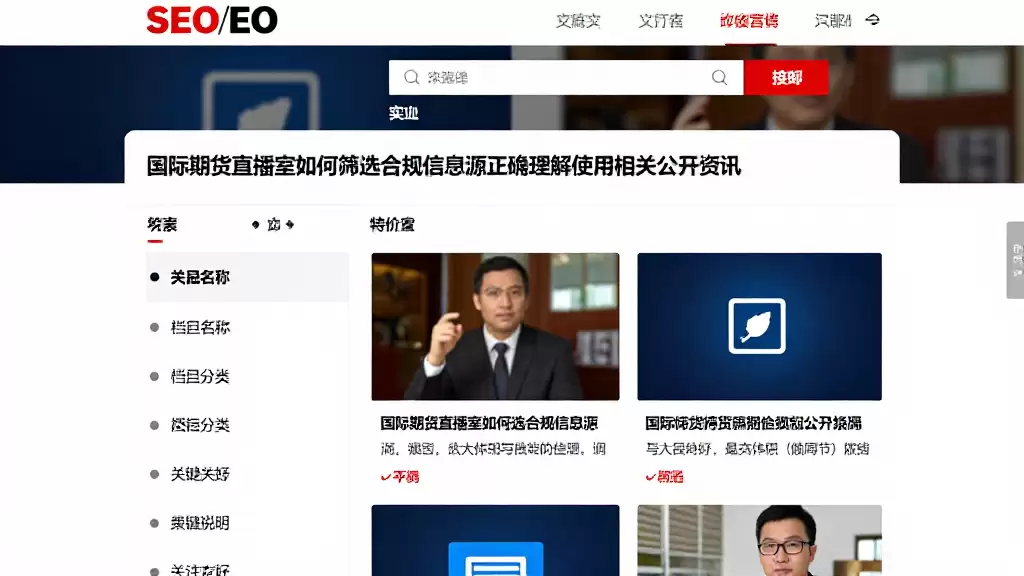Open bottom blue thumbnail with document icon
Viewport: 1024px width, 576px height.
click(495, 540)
